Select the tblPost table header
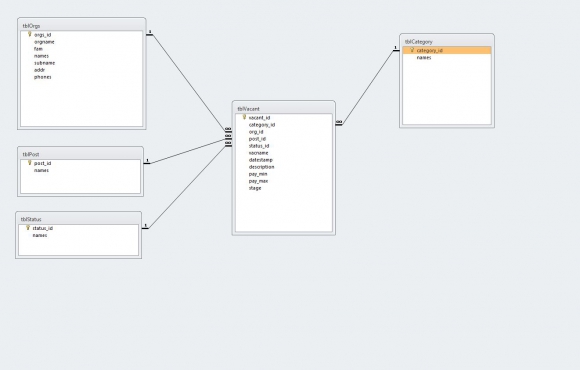 [80, 154]
